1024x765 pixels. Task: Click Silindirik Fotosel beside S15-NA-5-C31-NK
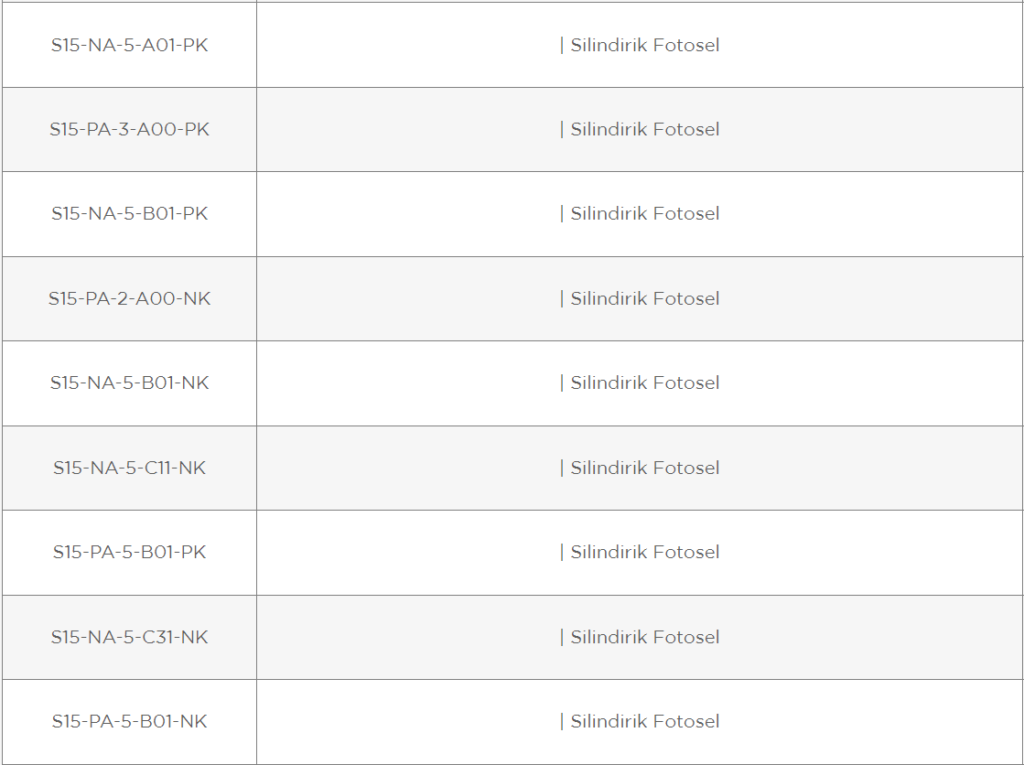click(645, 637)
